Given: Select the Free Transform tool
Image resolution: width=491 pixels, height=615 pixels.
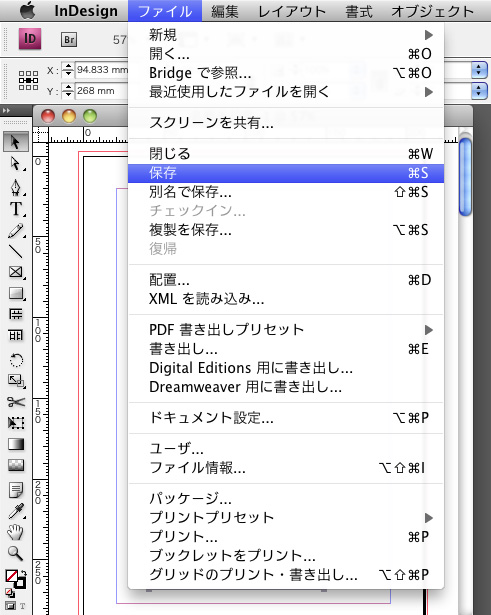Looking at the screenshot, I should [x=16, y=423].
